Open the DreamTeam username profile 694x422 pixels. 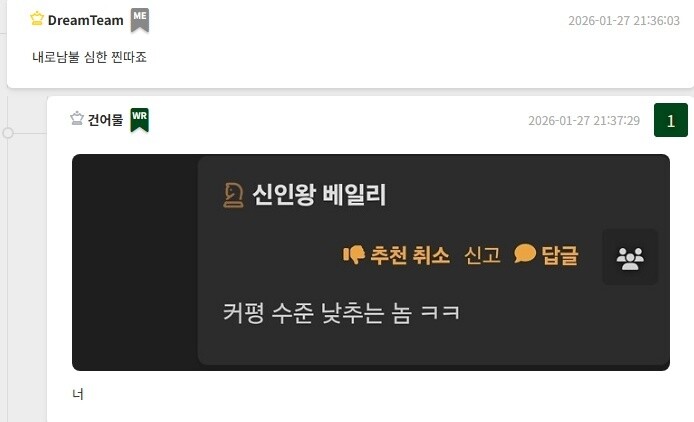(x=85, y=20)
